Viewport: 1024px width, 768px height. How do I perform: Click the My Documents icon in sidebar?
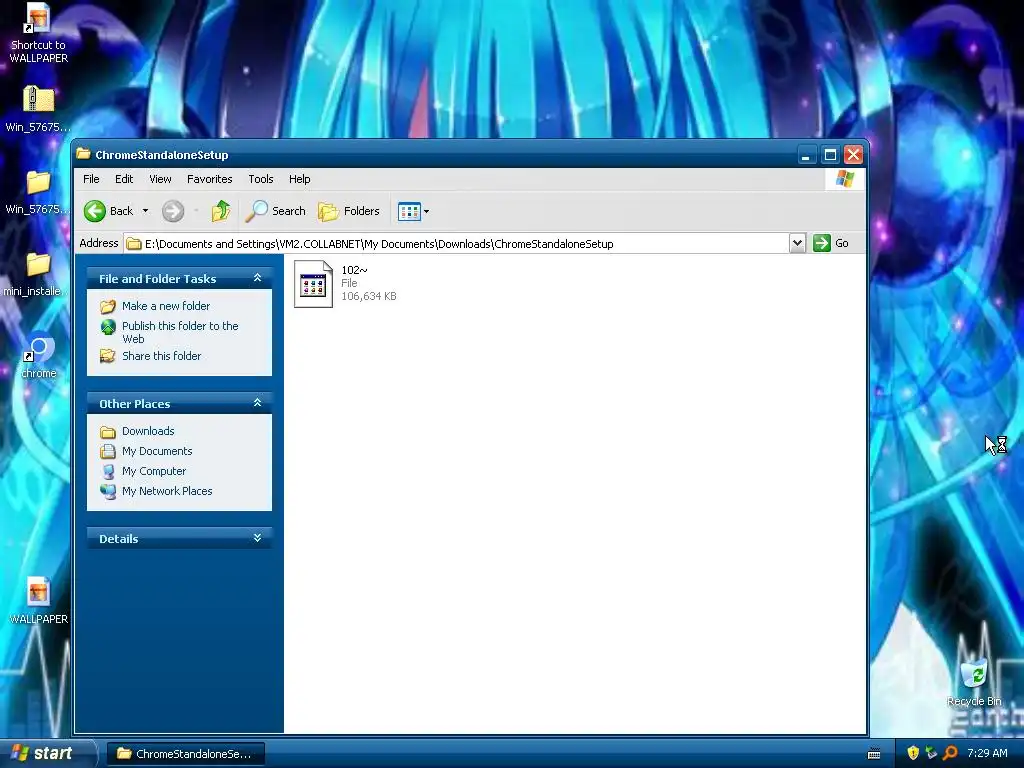coord(108,451)
